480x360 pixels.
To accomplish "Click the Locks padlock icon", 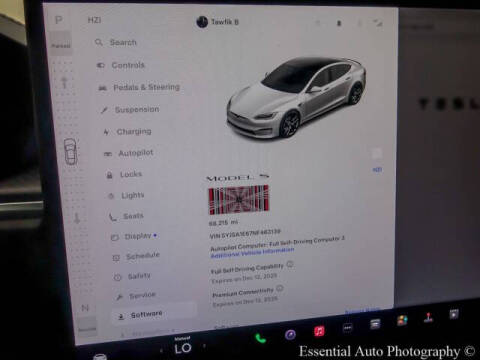I will coord(109,175).
